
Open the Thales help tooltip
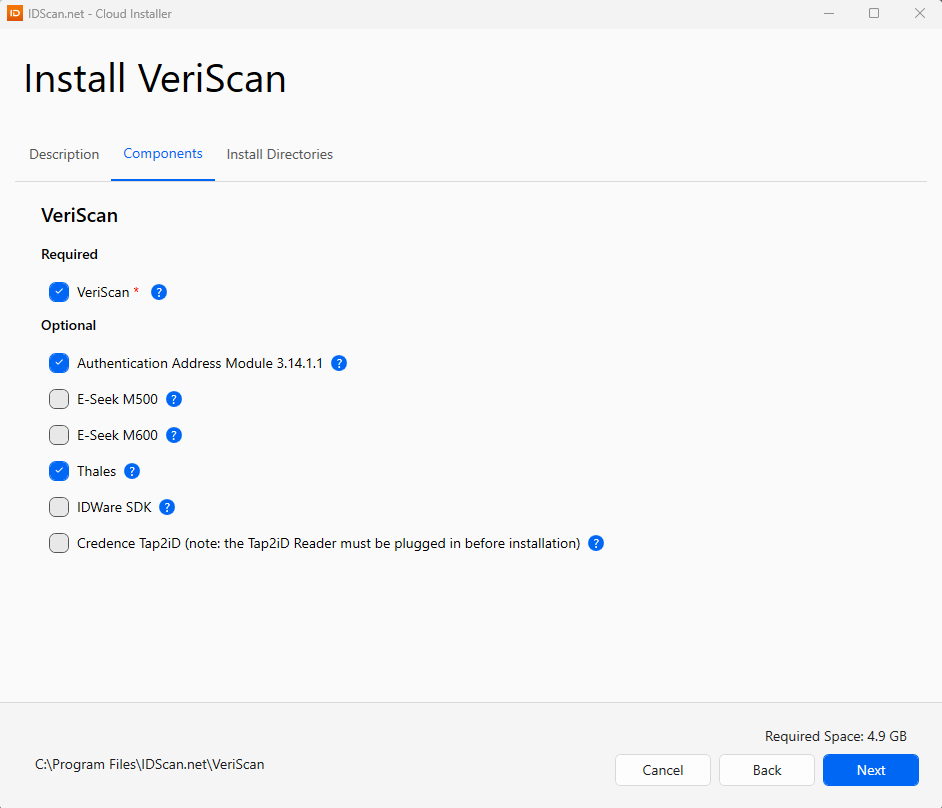[131, 471]
